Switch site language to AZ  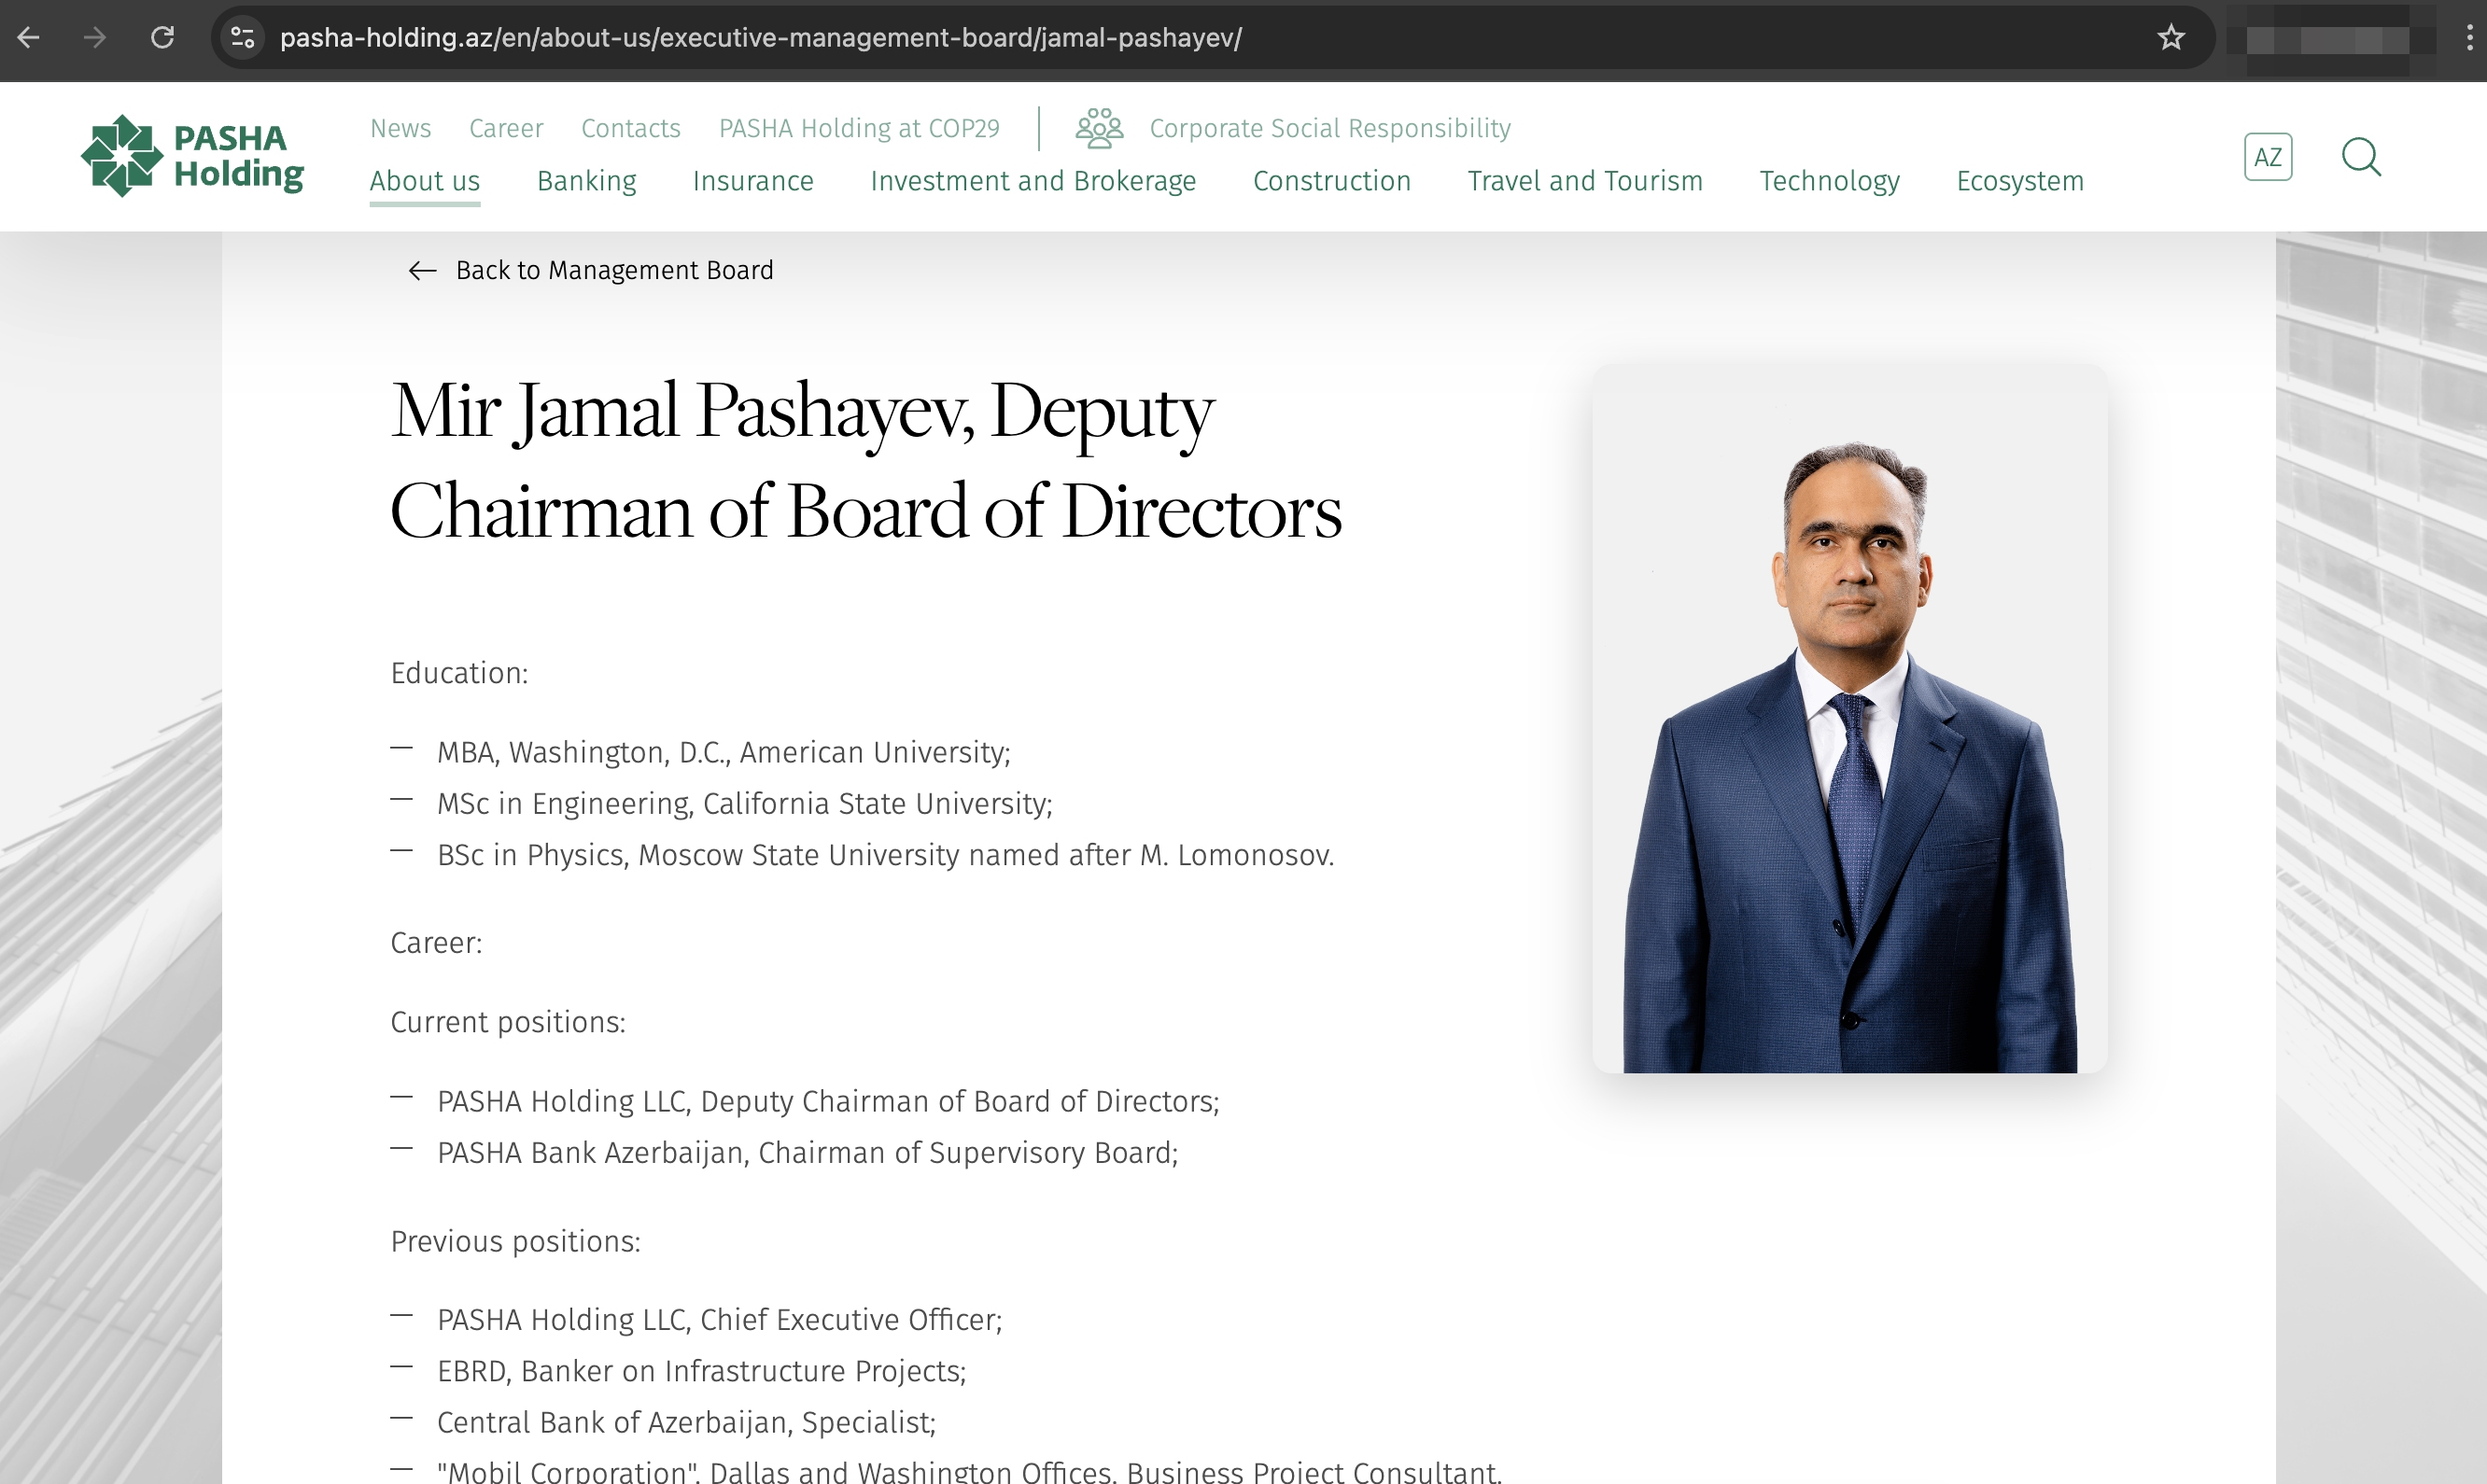point(2268,156)
